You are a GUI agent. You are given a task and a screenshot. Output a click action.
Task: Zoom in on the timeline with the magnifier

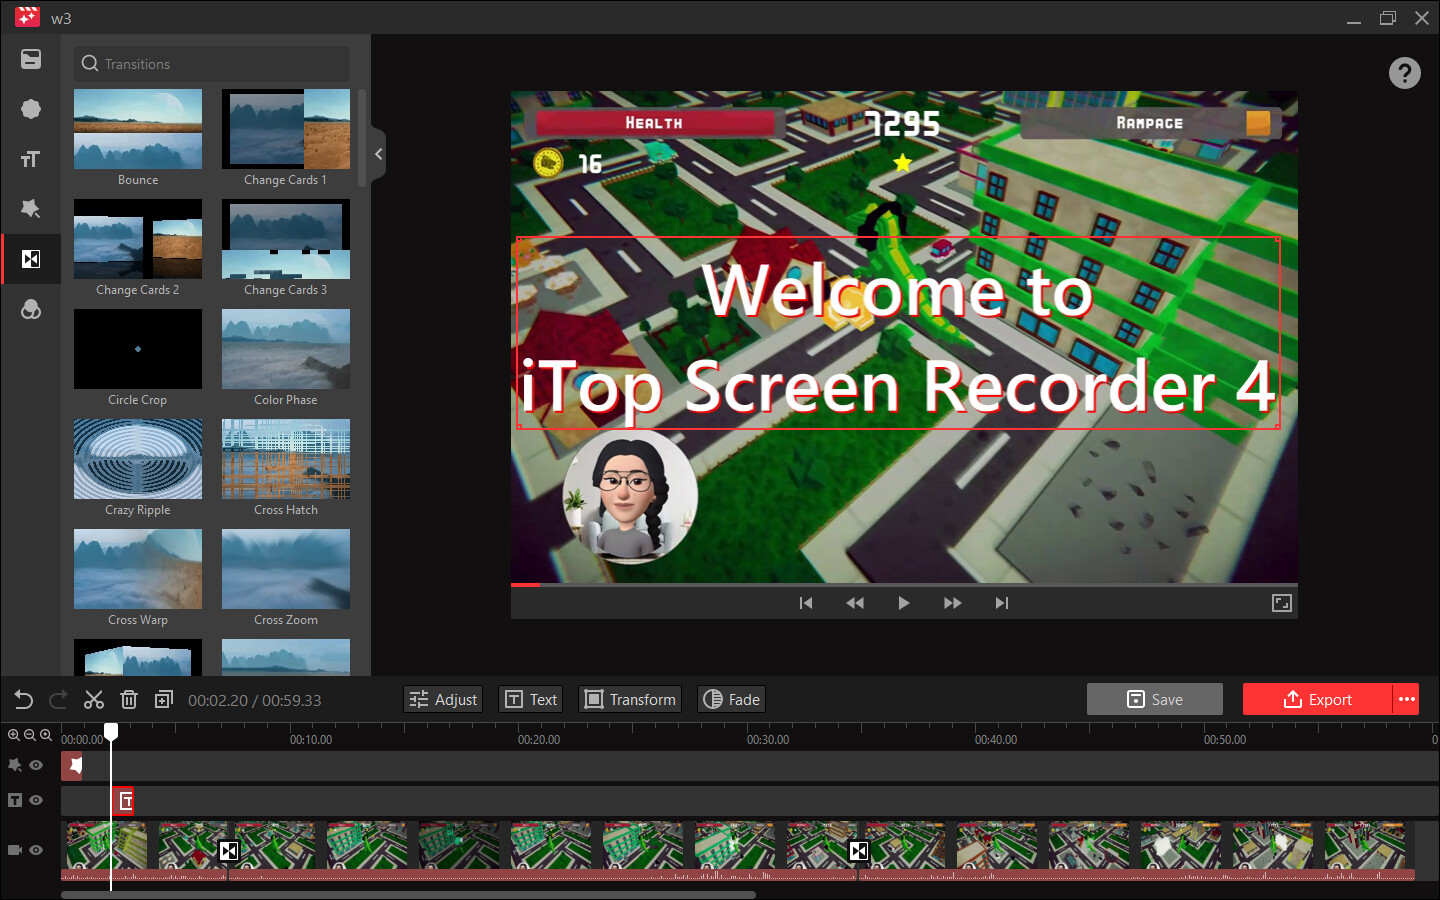pyautogui.click(x=14, y=735)
